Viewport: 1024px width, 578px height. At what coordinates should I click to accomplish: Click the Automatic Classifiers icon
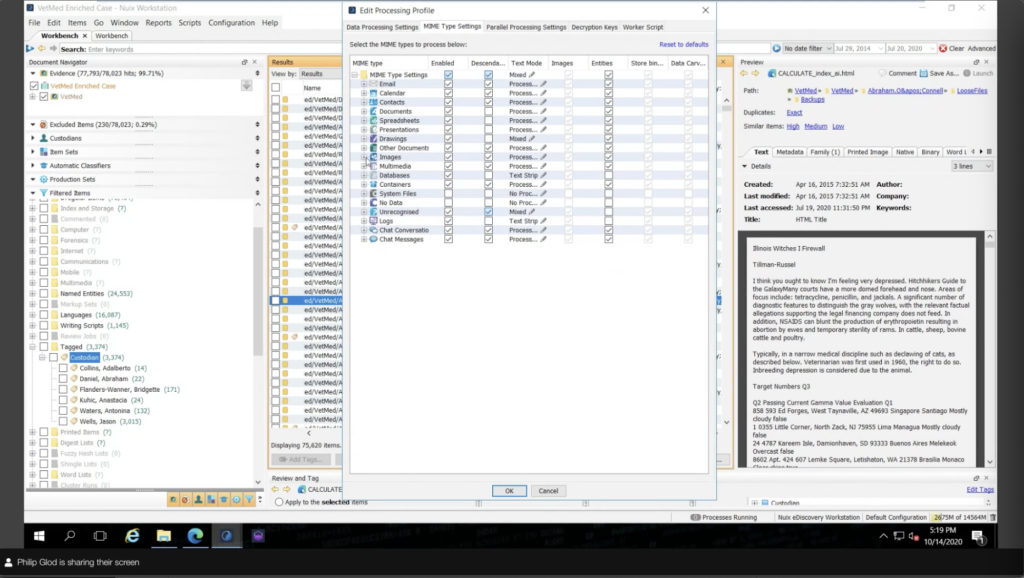pos(44,165)
